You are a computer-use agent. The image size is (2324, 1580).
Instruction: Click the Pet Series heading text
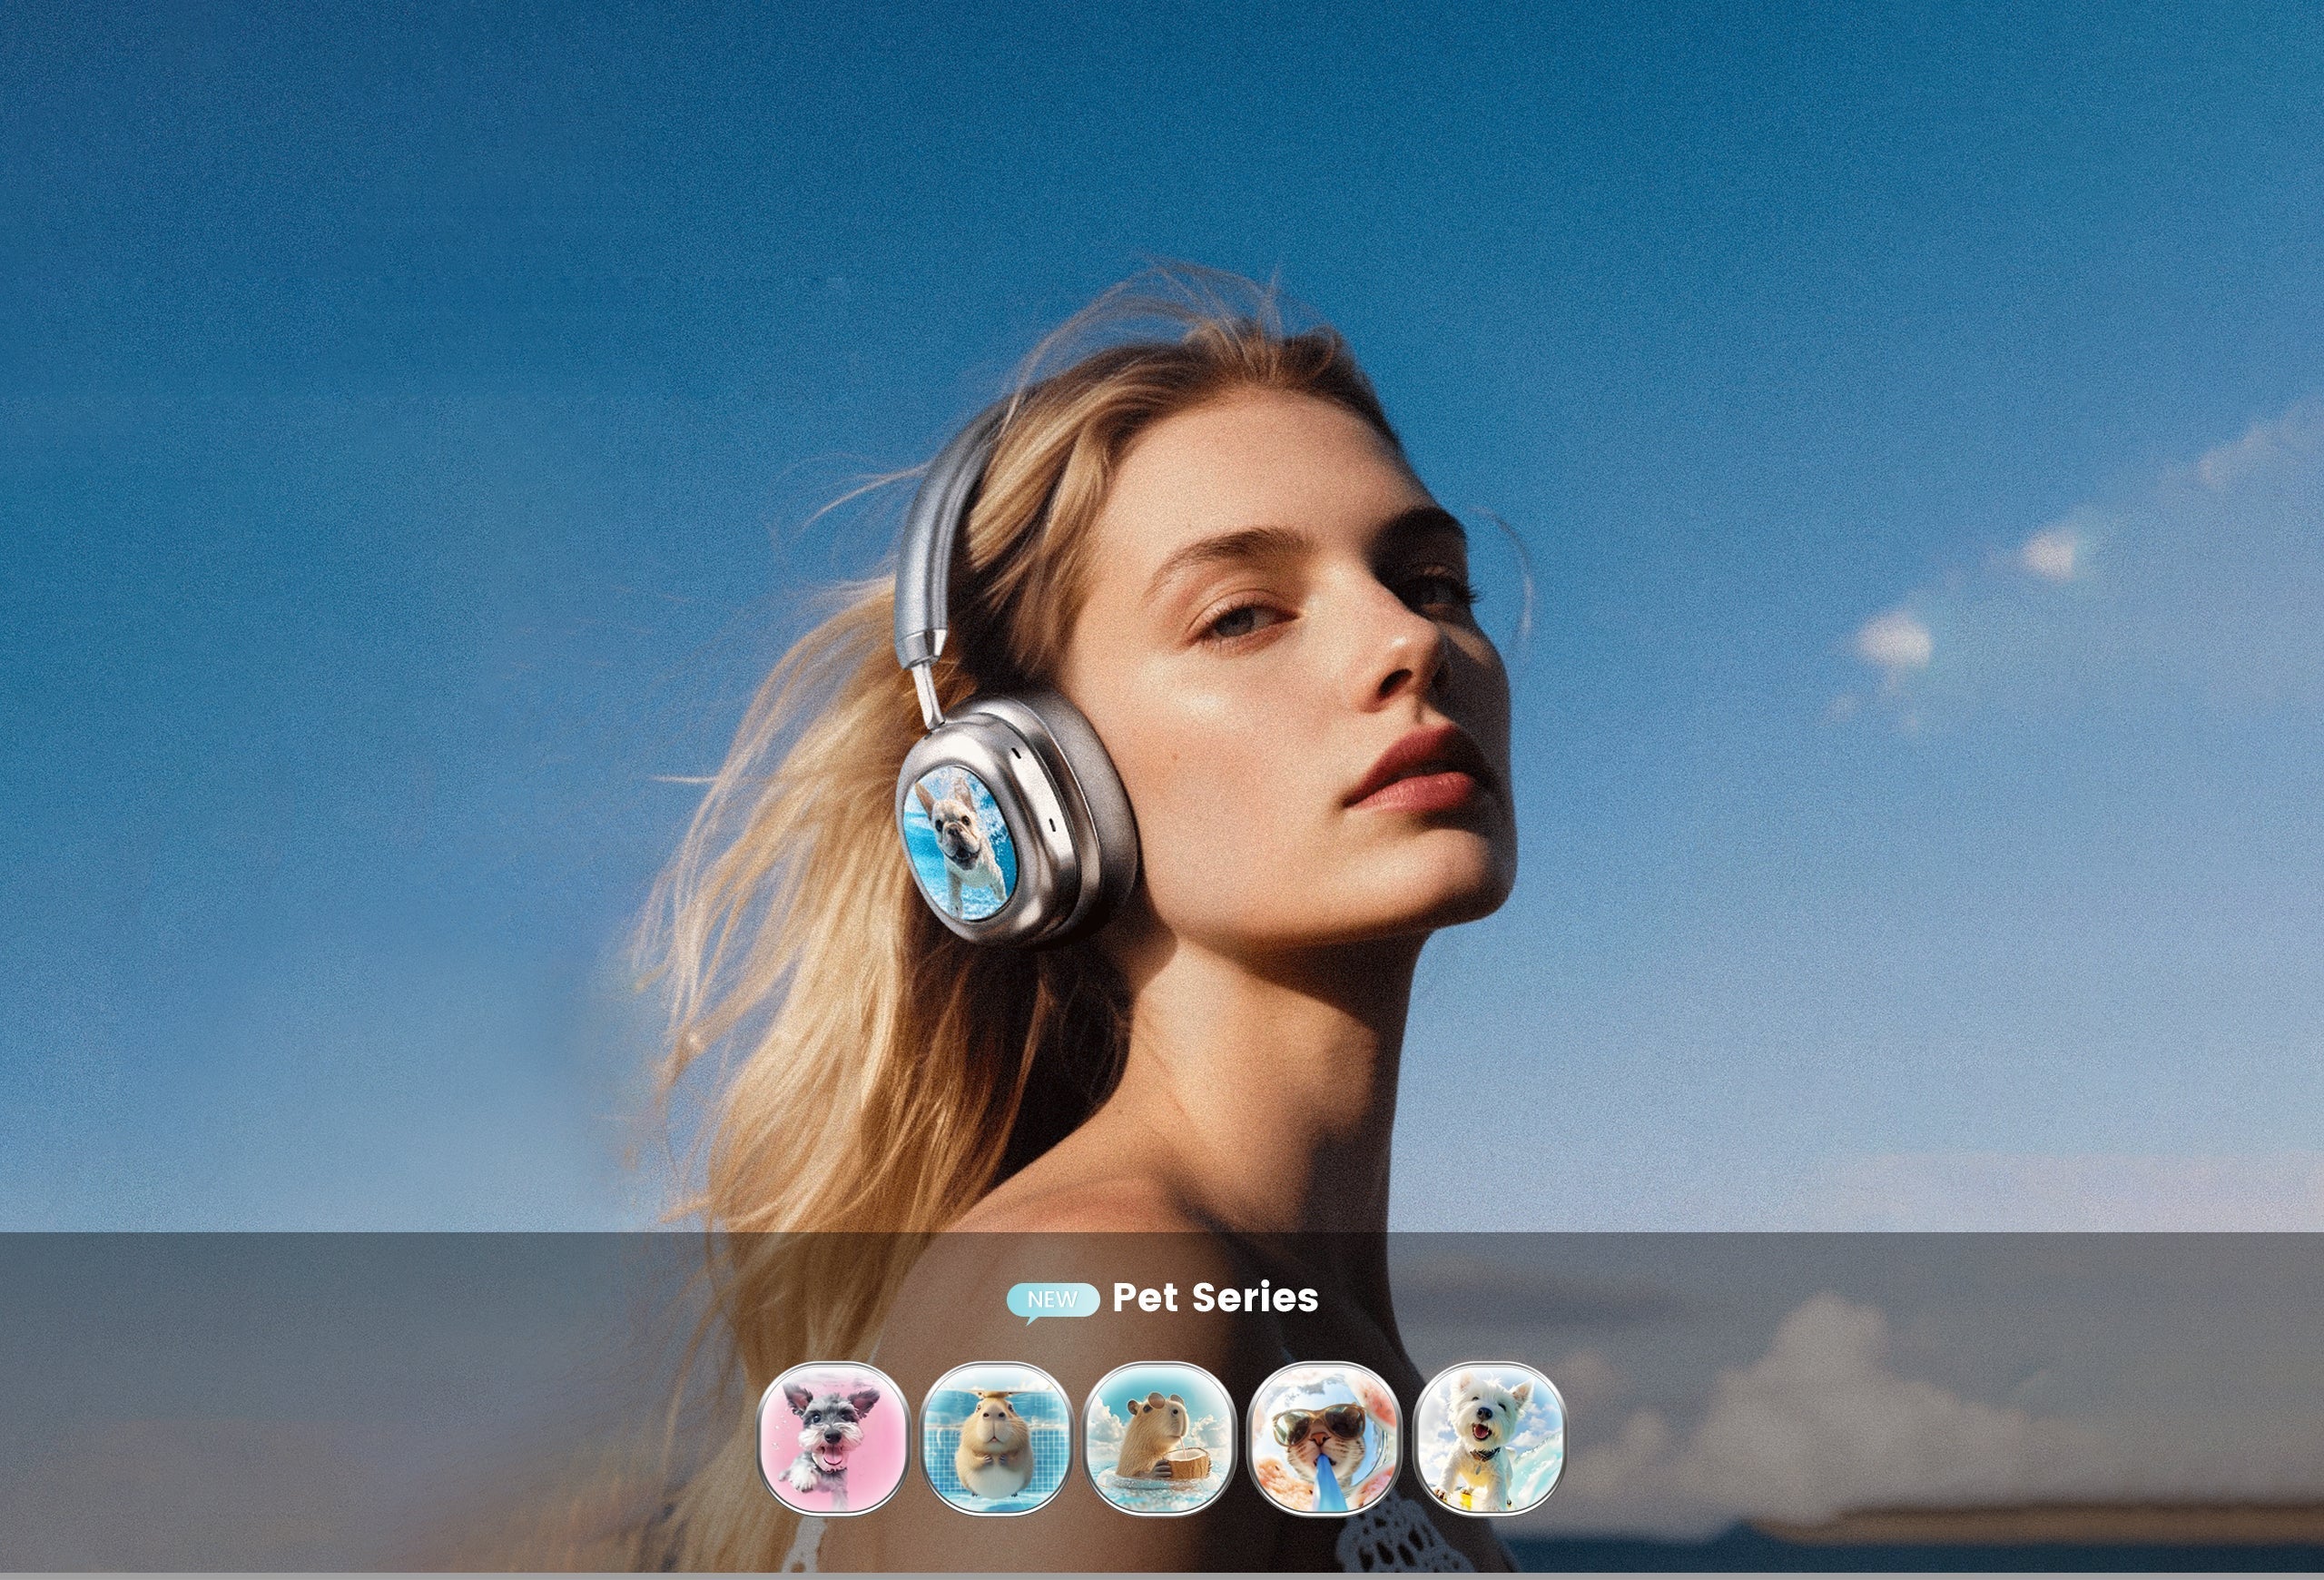coord(1215,1298)
